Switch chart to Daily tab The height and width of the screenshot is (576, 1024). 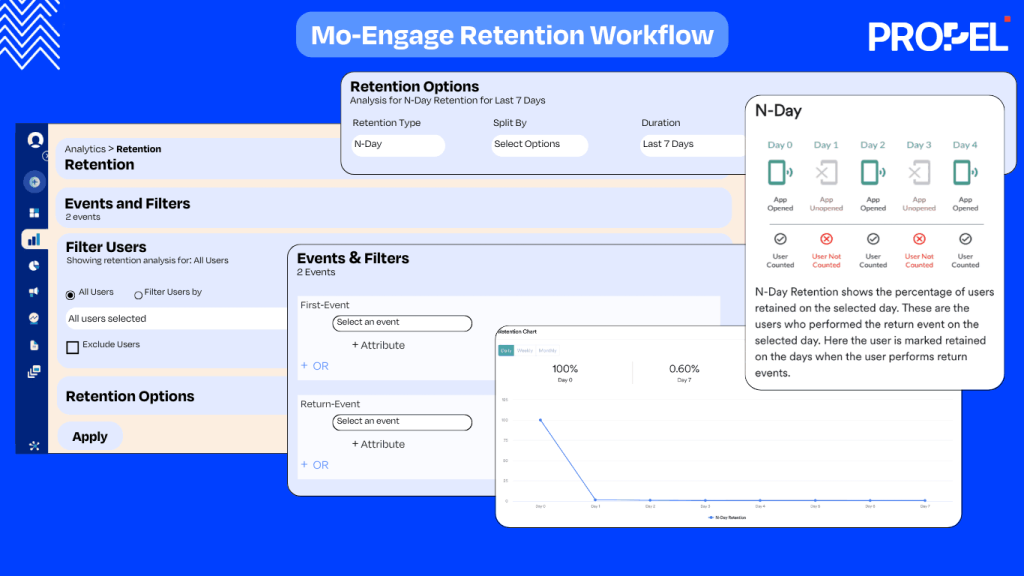[x=506, y=351]
